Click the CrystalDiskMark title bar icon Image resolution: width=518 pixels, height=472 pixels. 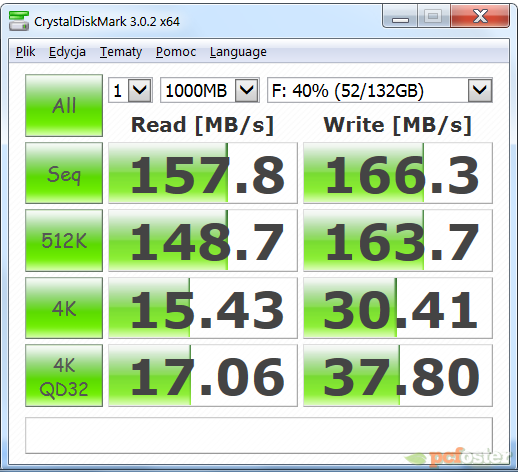click(19, 21)
